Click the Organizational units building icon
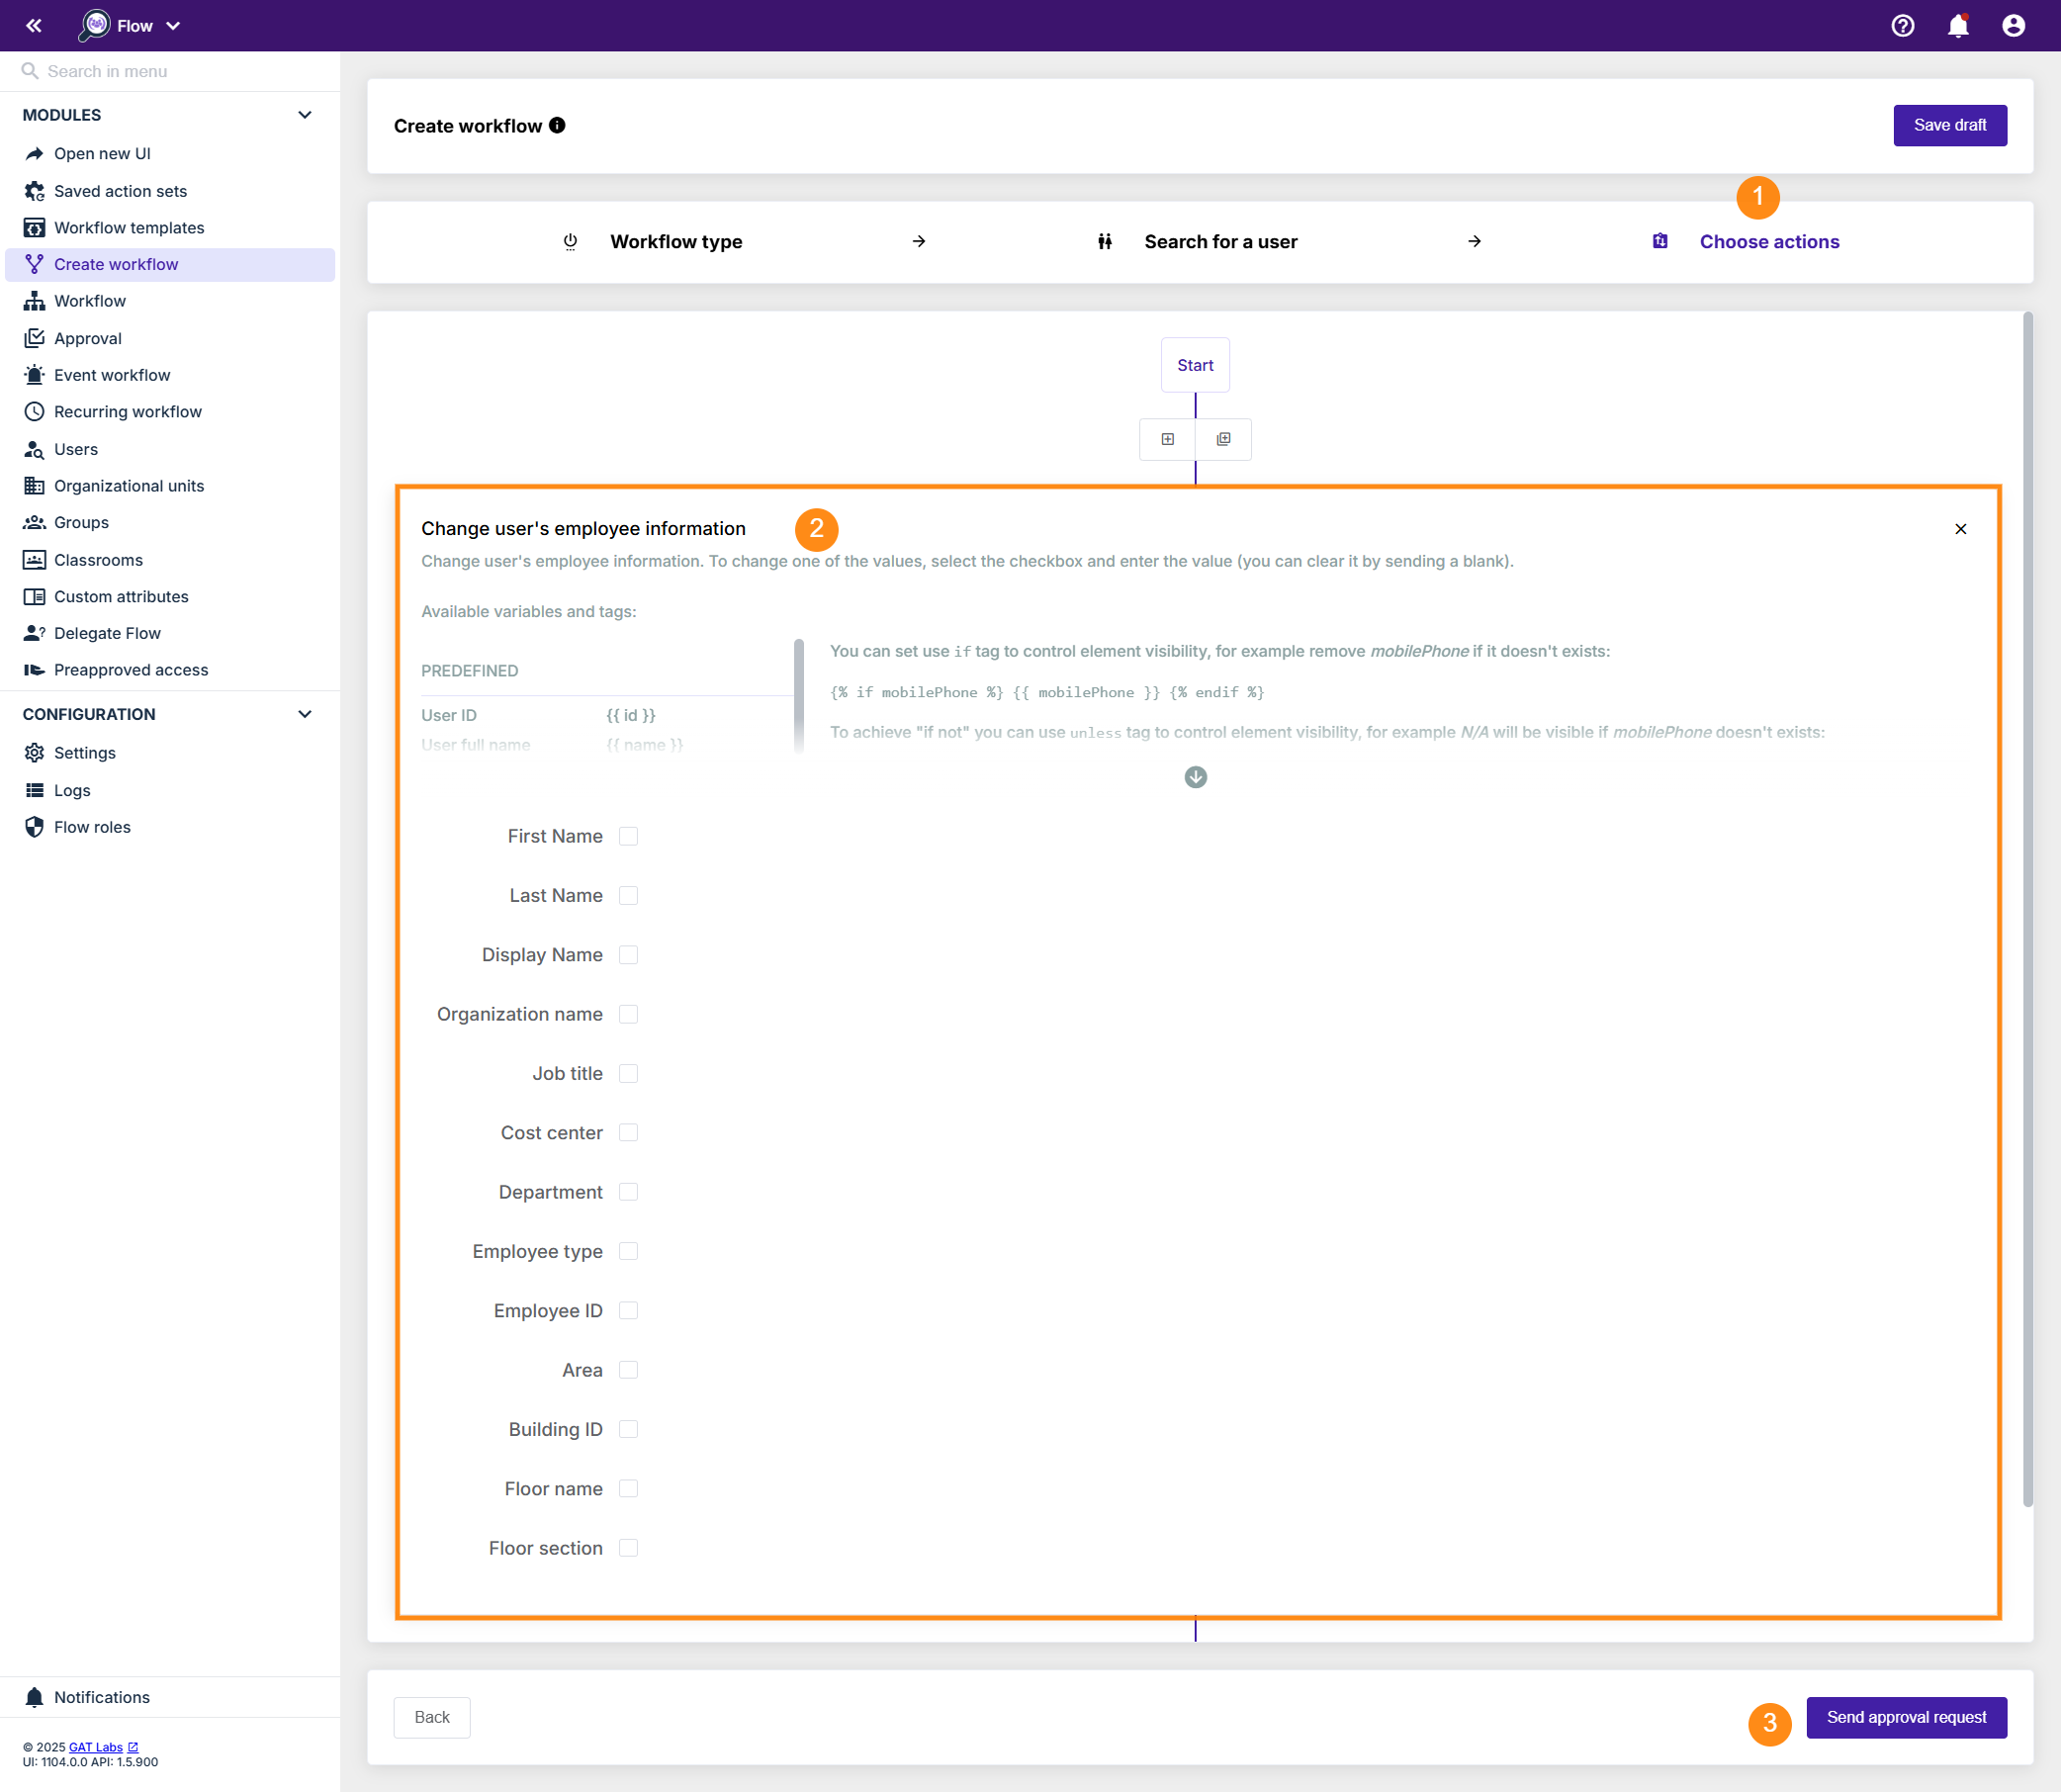Screen dimensions: 2061x1792 pos(34,486)
